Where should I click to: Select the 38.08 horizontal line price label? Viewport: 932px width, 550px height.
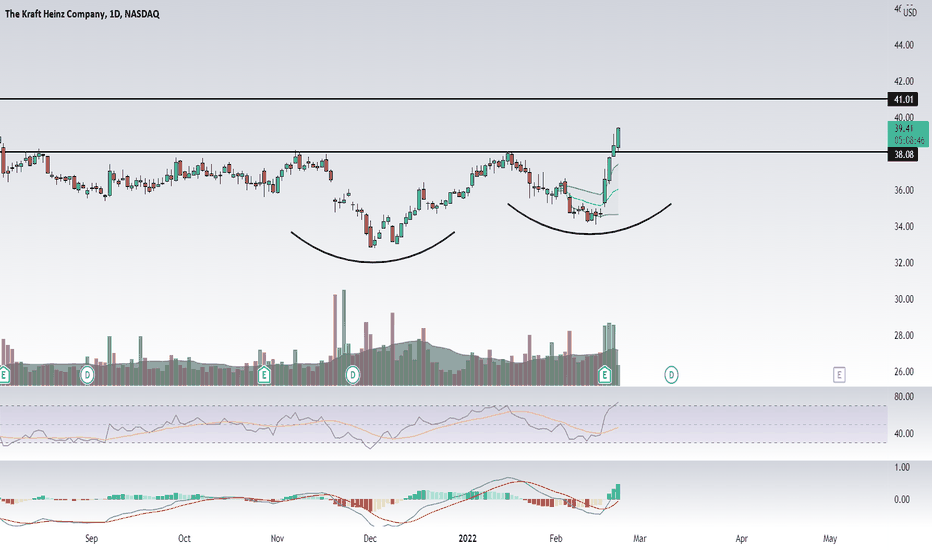[902, 155]
